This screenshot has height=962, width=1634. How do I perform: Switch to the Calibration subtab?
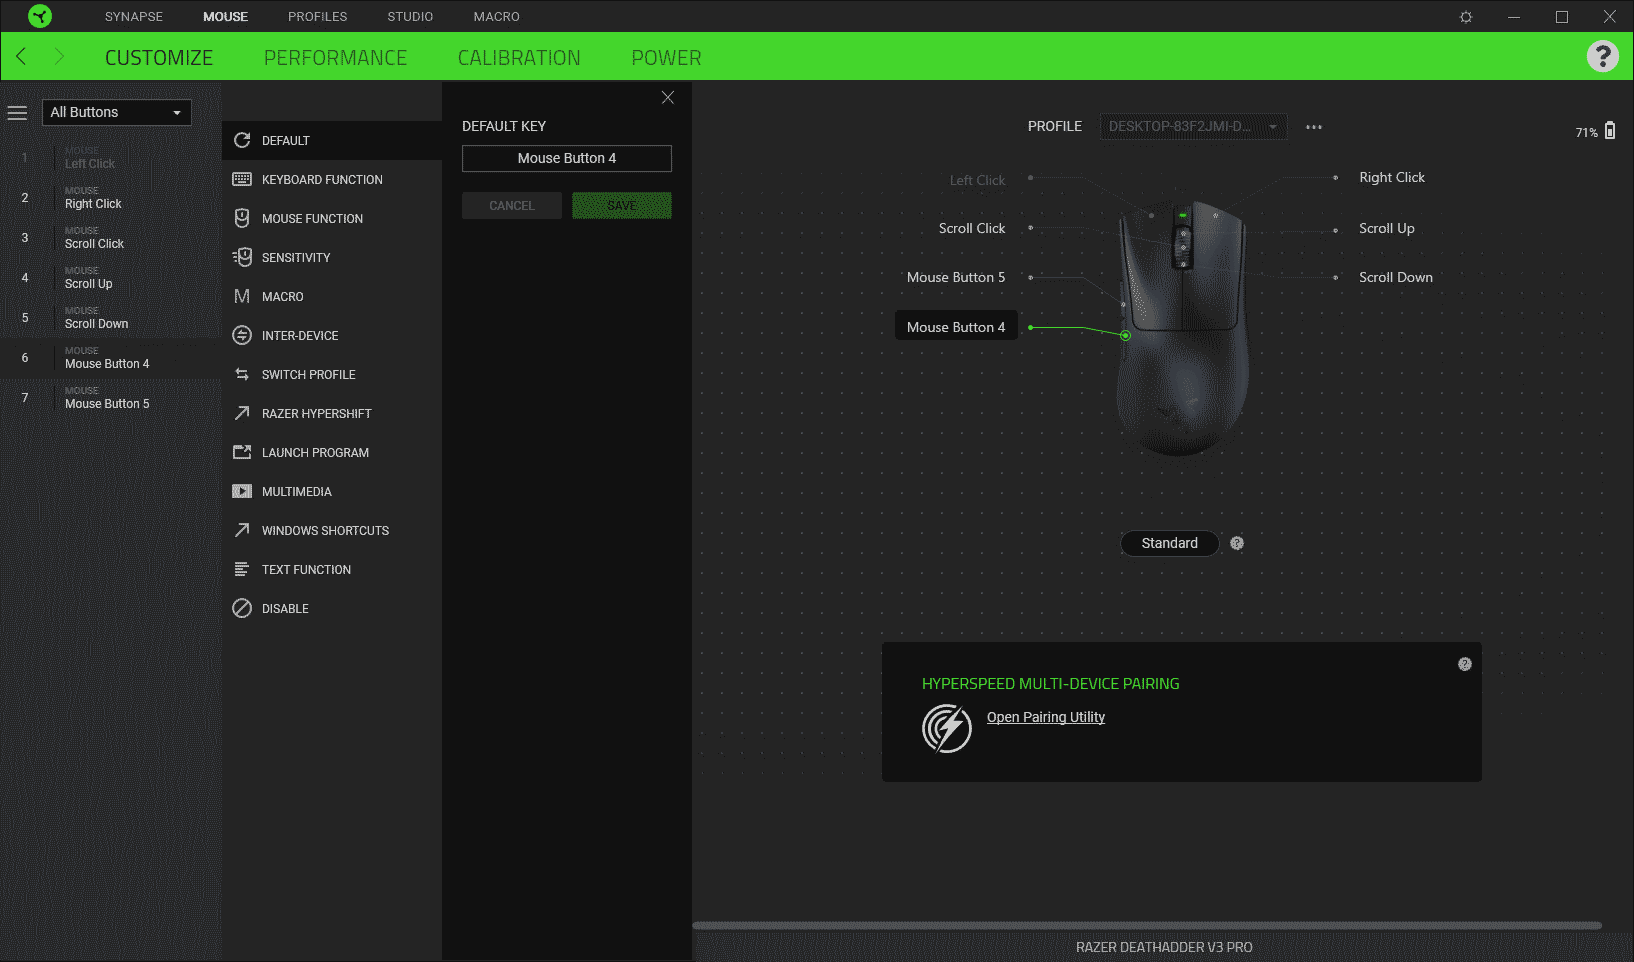tap(519, 58)
